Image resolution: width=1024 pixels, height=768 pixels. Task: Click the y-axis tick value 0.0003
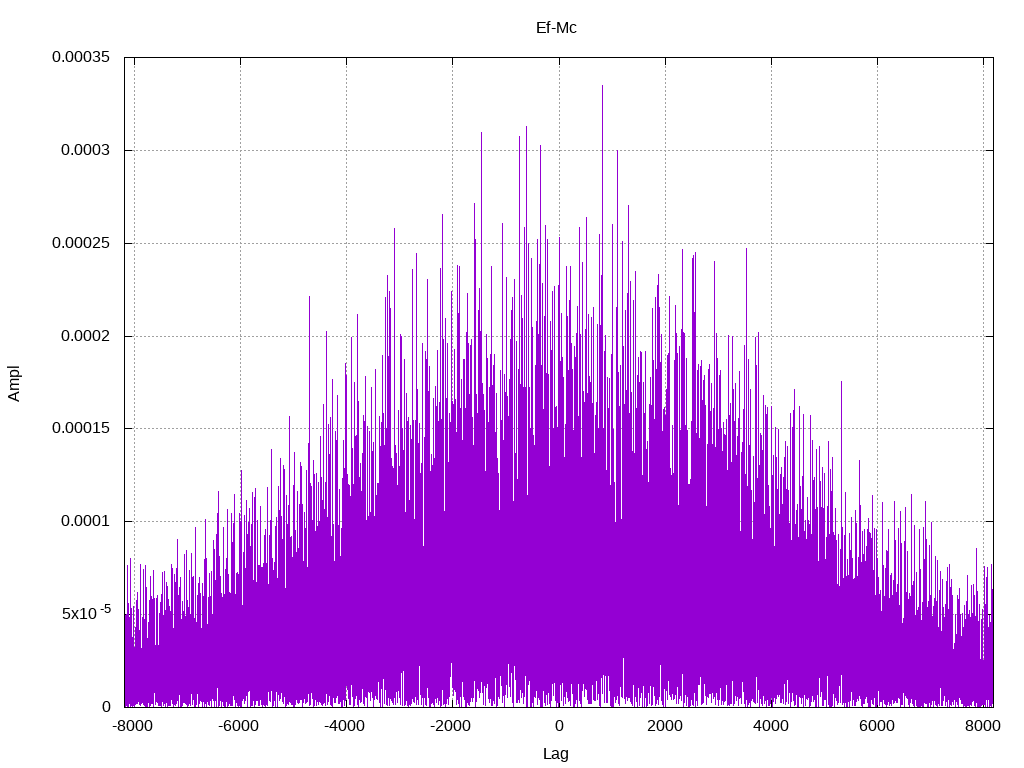[86, 150]
